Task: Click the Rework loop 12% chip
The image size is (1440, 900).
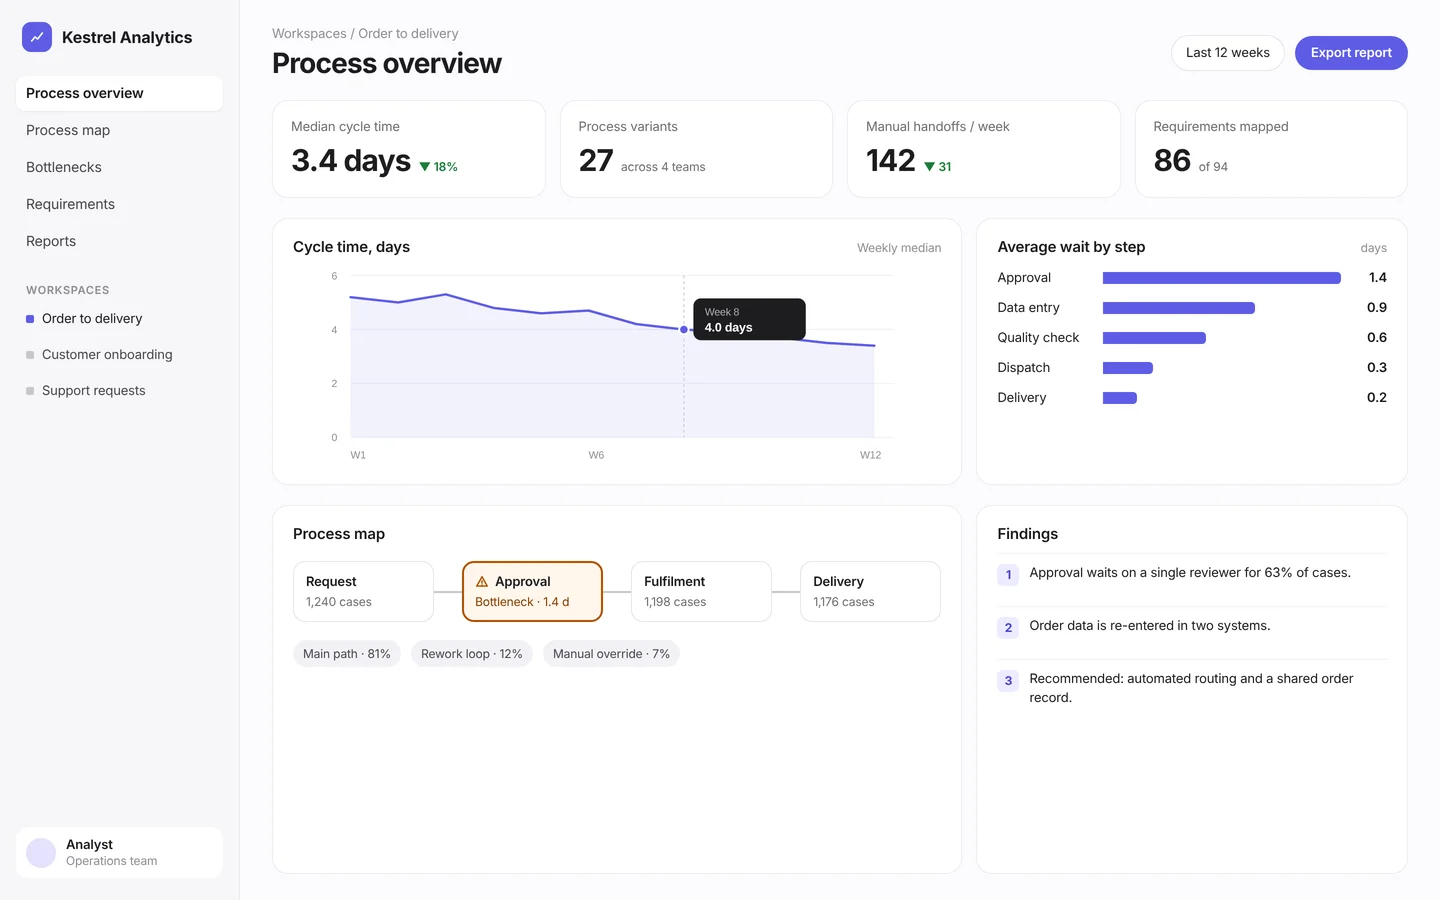Action: (x=472, y=654)
